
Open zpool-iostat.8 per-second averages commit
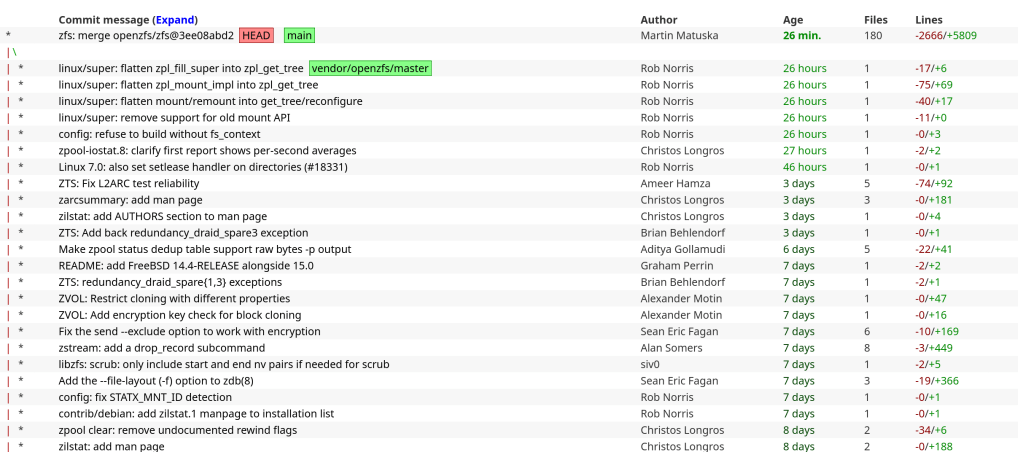click(x=207, y=151)
